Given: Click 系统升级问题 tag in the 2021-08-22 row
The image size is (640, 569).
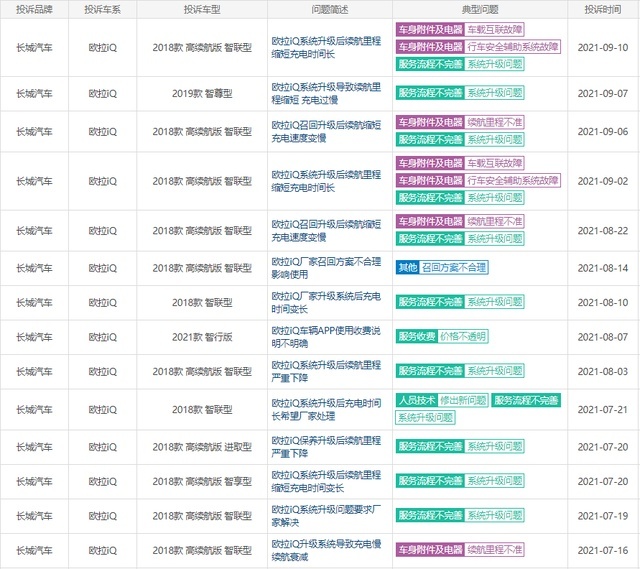Looking at the screenshot, I should click(x=494, y=239).
